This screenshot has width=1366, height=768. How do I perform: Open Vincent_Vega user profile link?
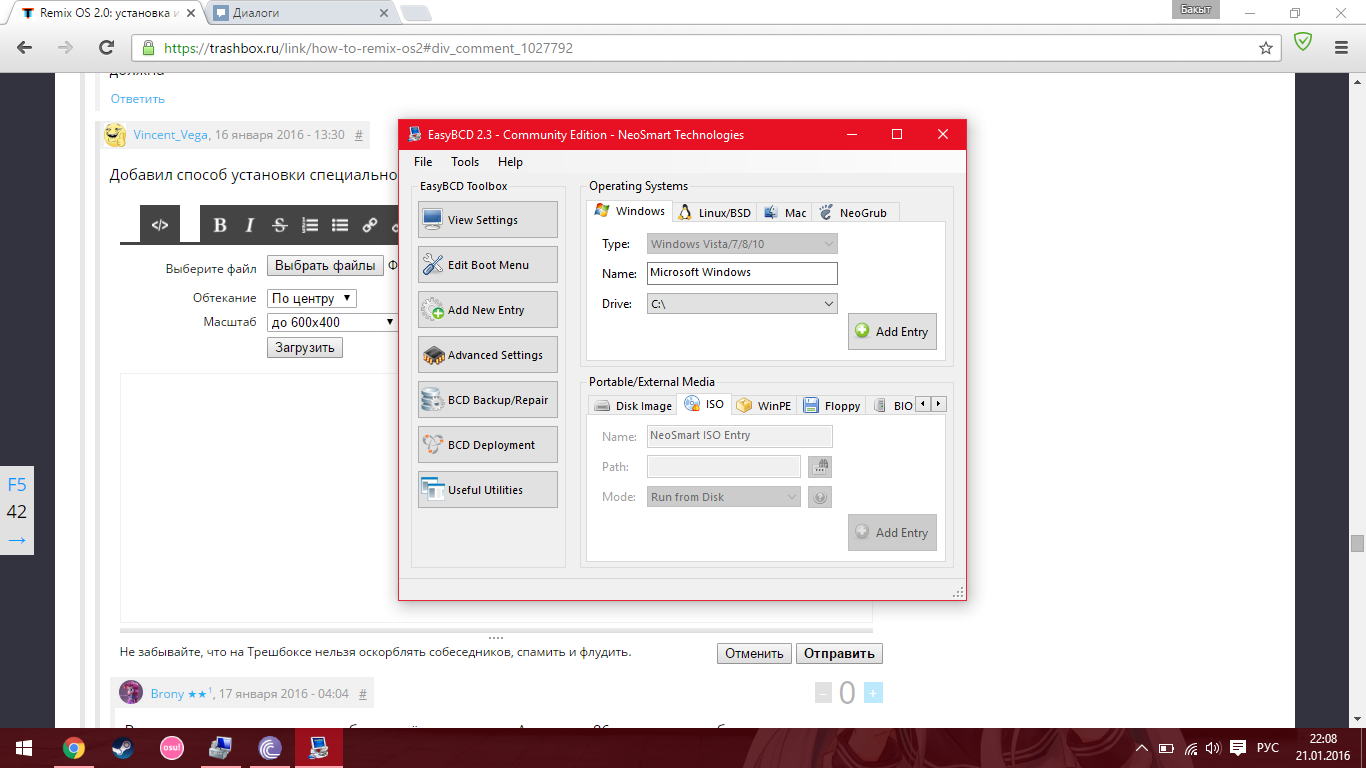170,135
